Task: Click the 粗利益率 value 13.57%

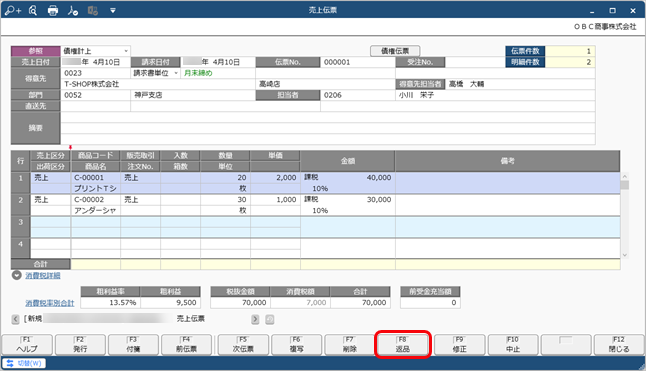Action: 110,303
